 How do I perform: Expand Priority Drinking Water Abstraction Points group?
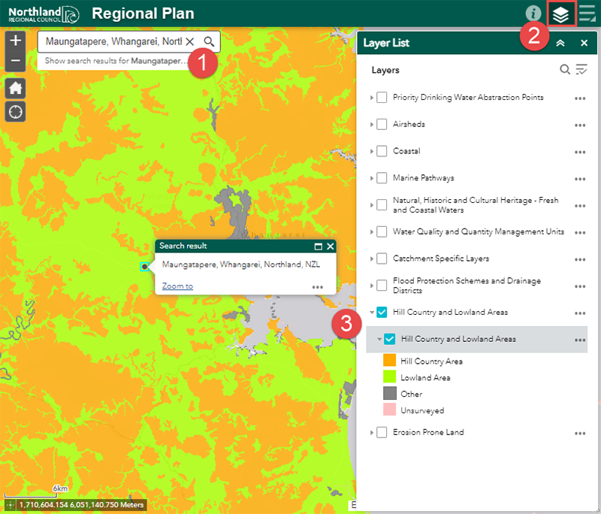(371, 97)
